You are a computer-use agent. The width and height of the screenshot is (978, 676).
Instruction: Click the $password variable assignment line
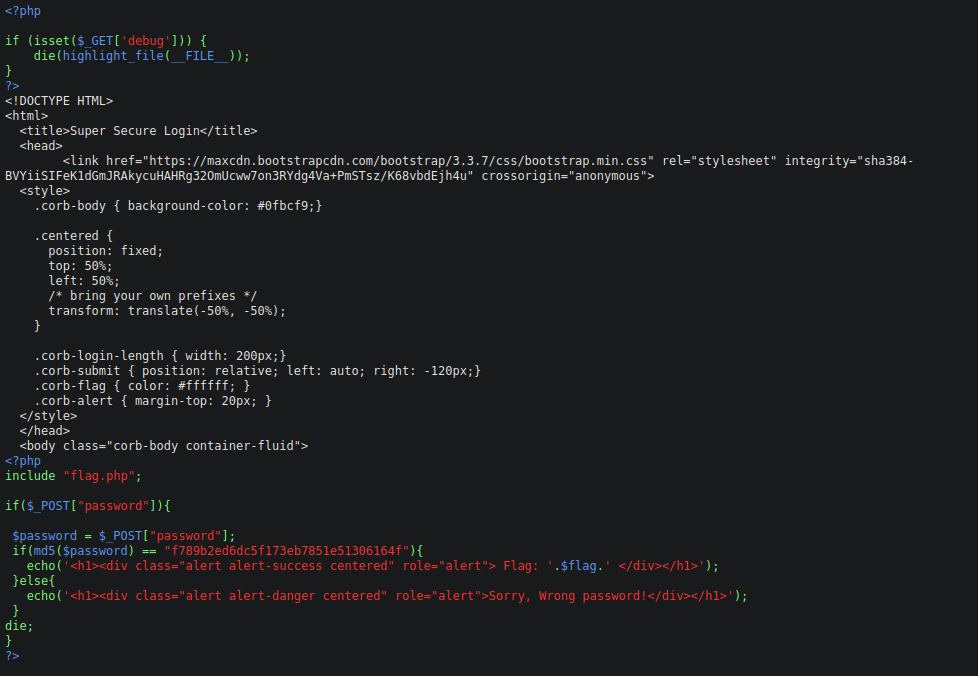(x=124, y=536)
